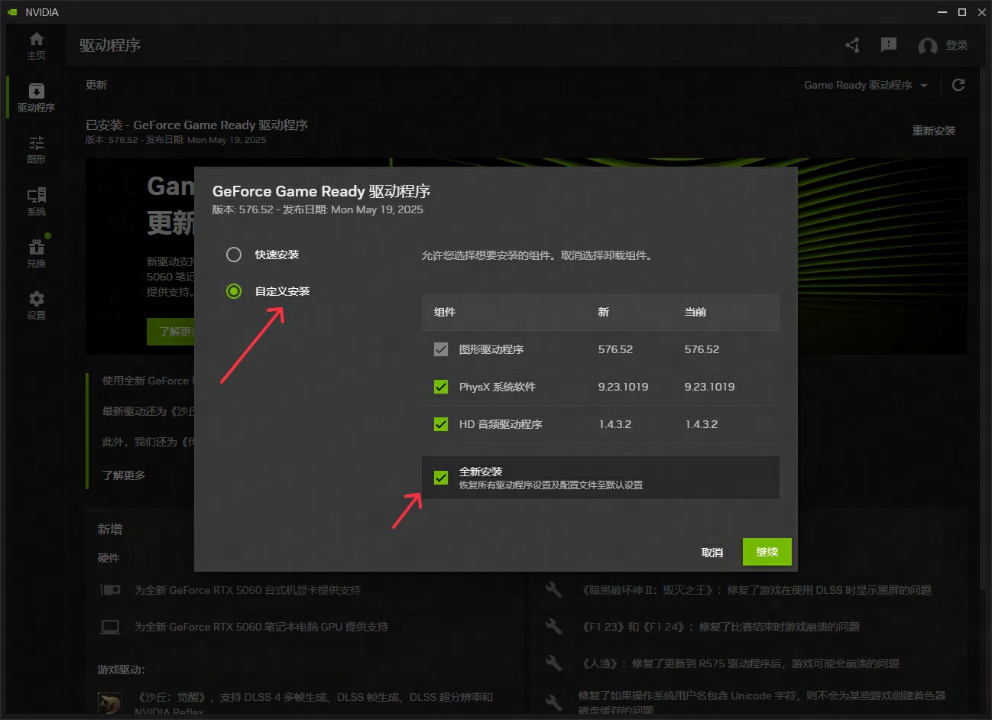Select 自定义安装 custom install radio
The height and width of the screenshot is (720, 992).
tap(233, 291)
